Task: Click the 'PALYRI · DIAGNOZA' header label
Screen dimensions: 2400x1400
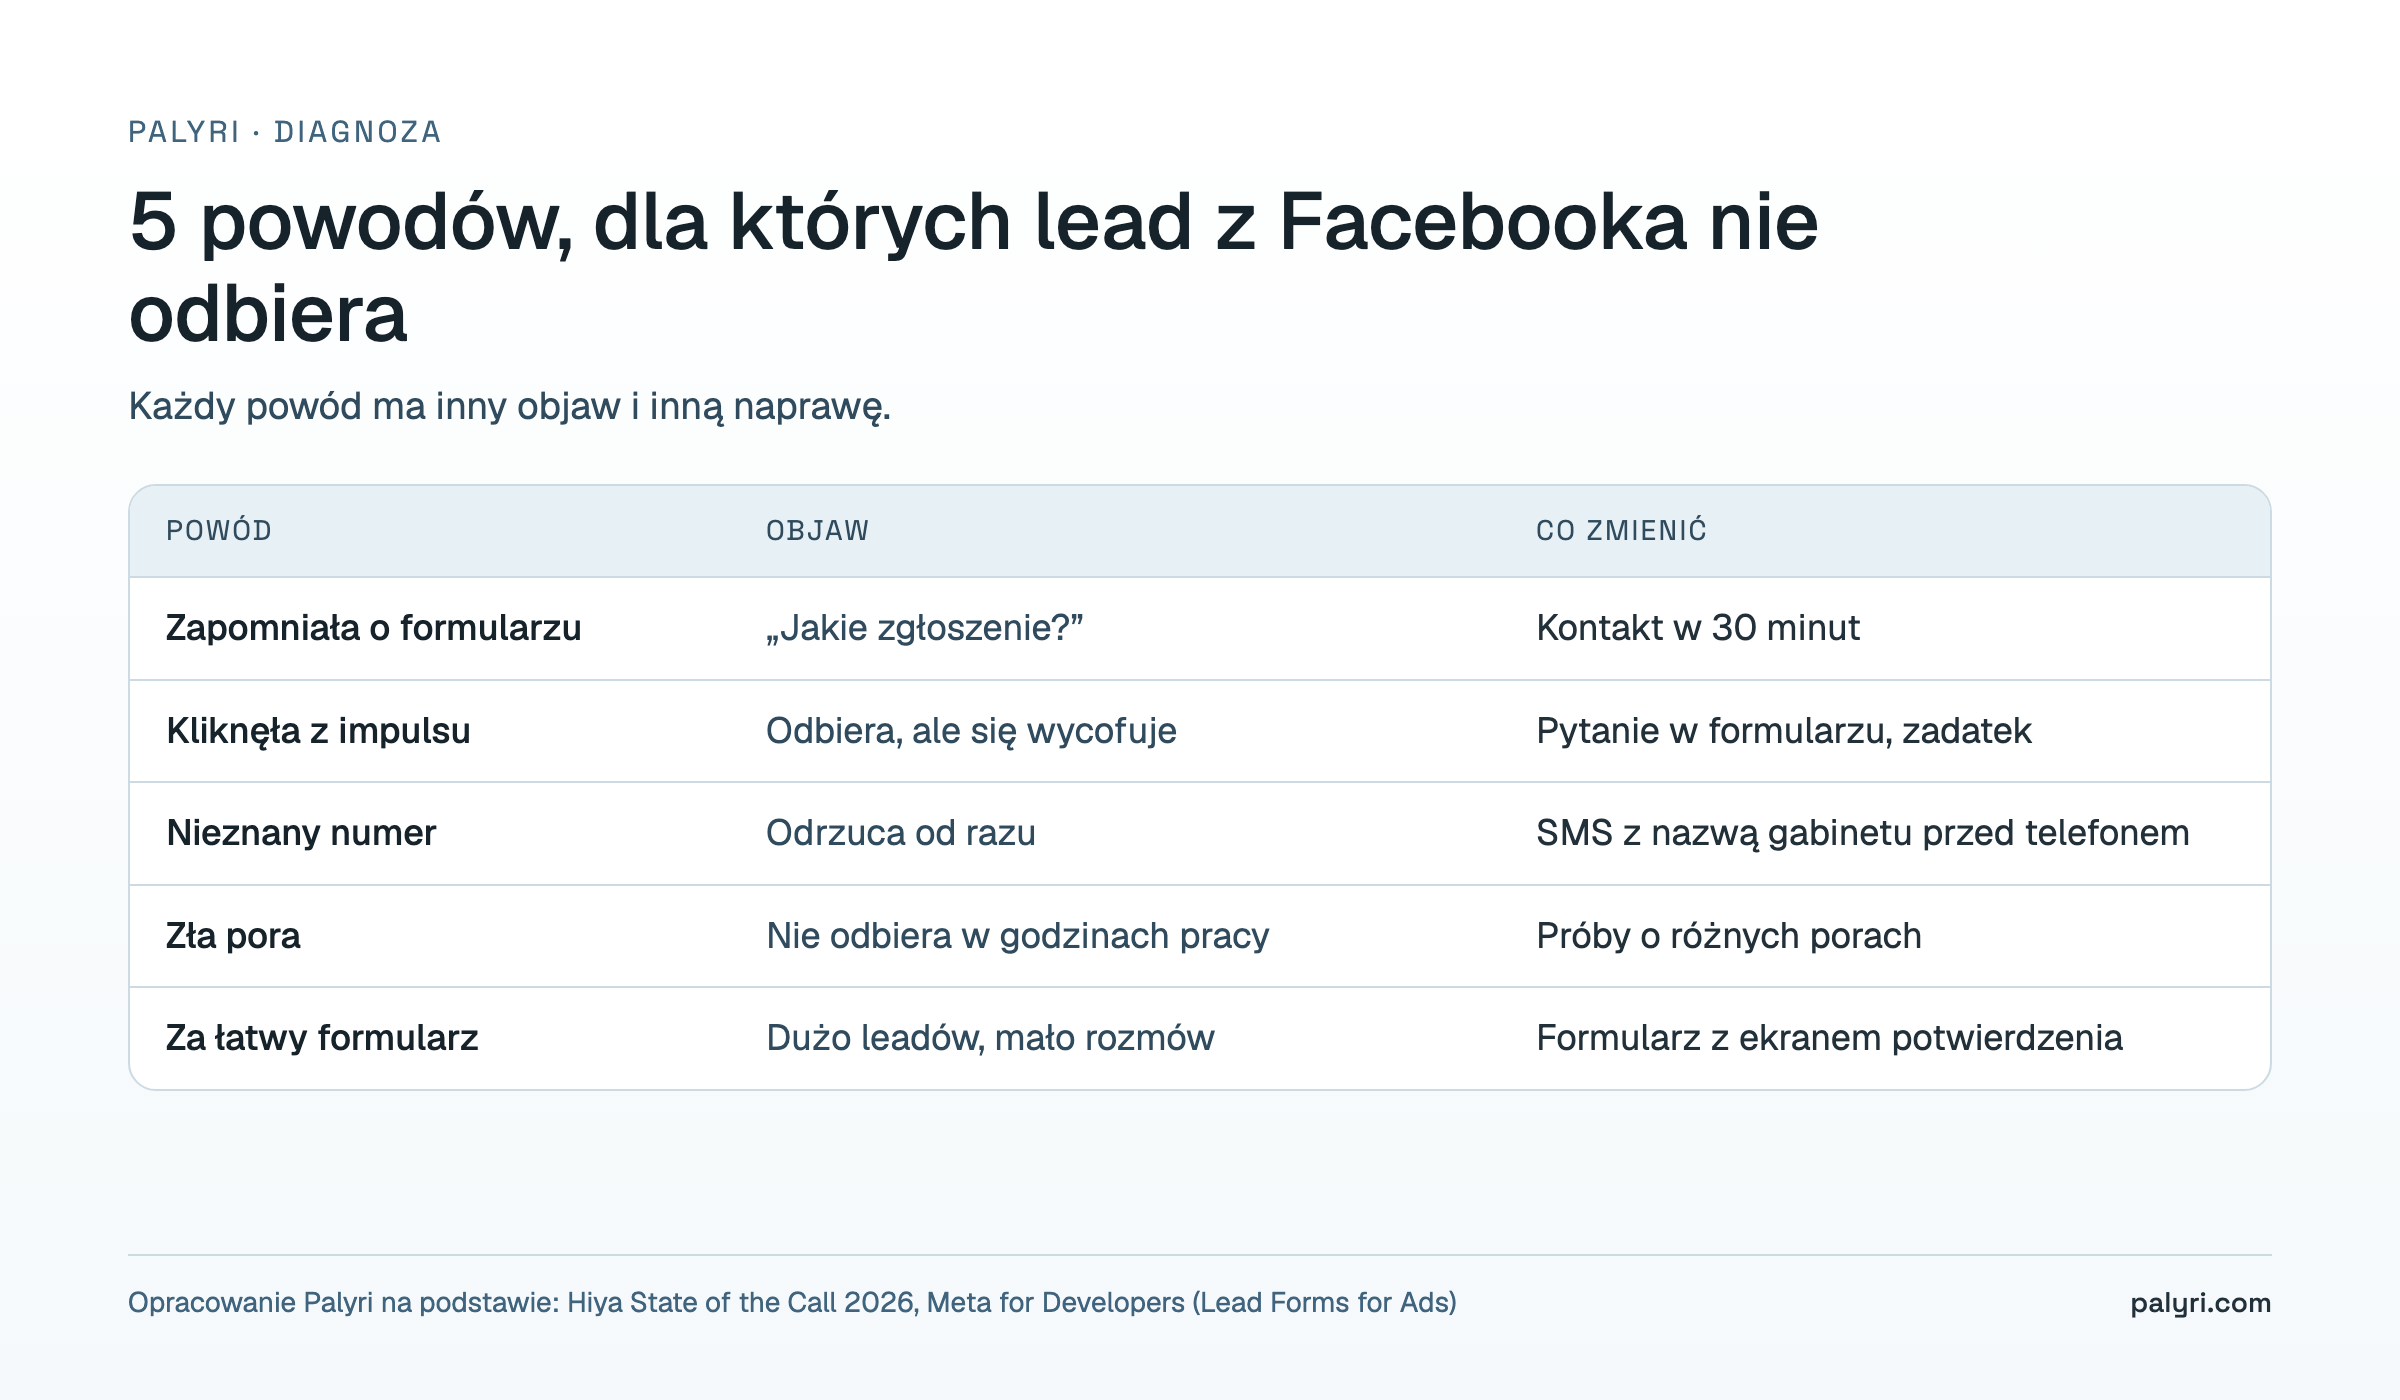Action: coord(285,132)
